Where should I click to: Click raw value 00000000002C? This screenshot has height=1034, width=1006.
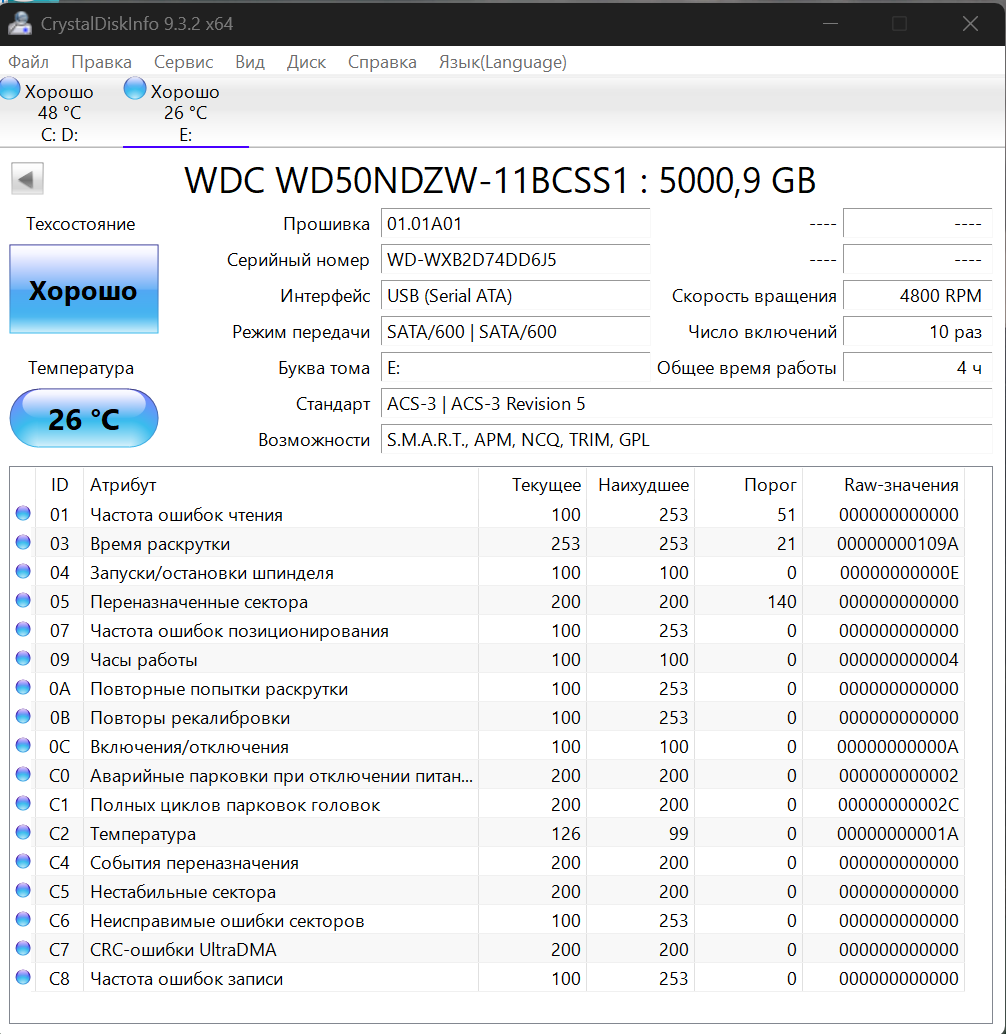tap(898, 805)
